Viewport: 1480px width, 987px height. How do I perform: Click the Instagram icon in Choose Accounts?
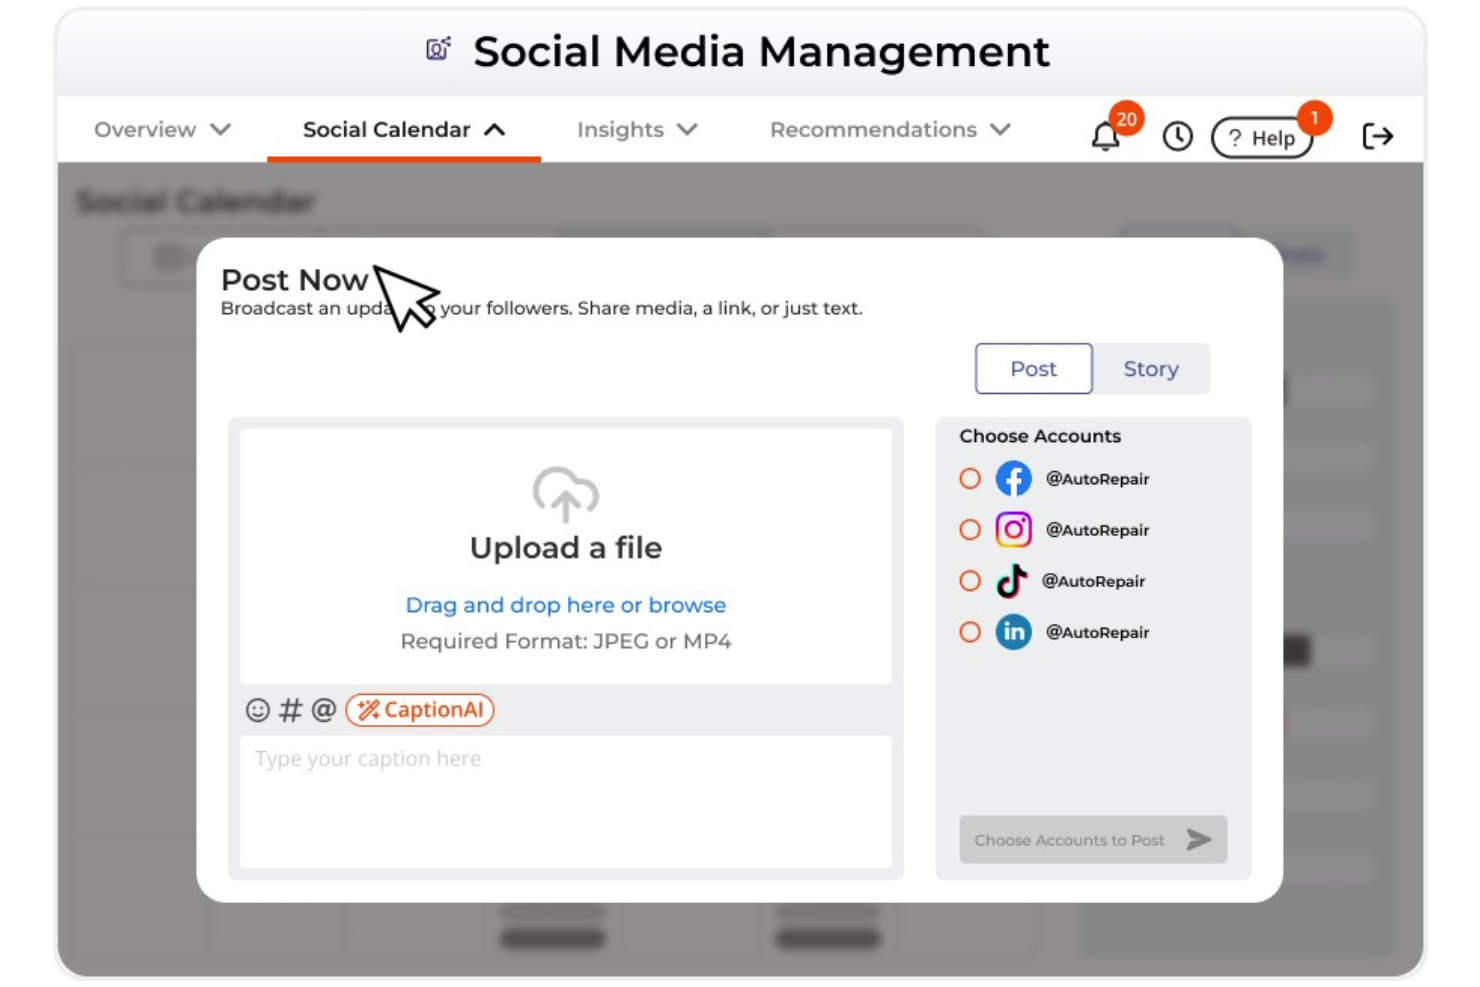[x=1013, y=530]
